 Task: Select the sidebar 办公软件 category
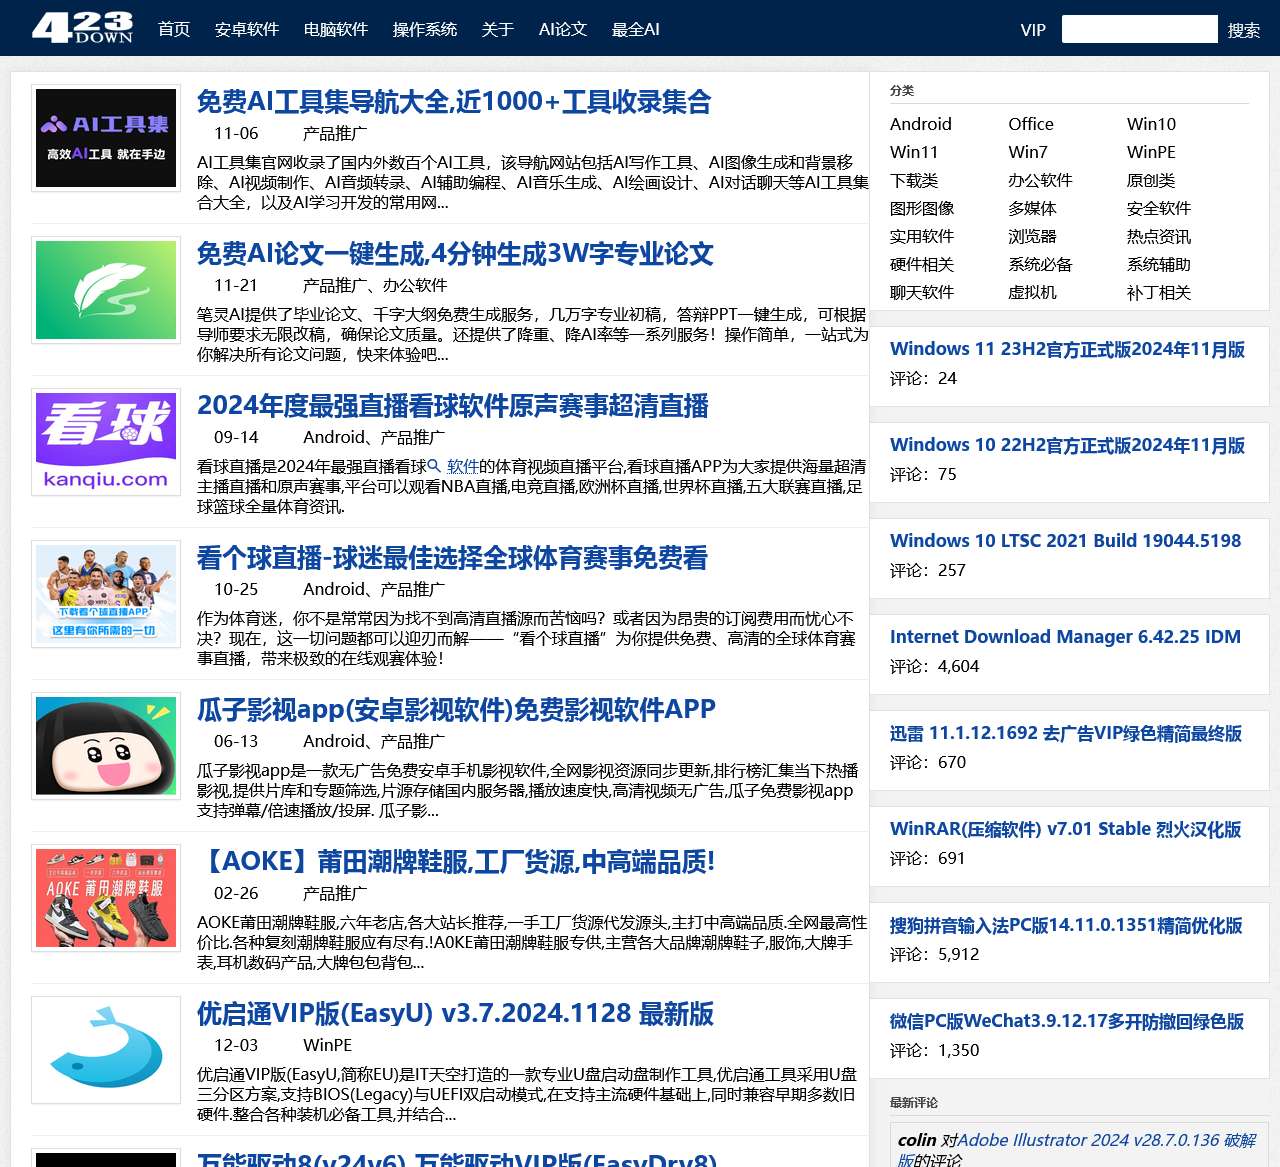click(x=1040, y=180)
